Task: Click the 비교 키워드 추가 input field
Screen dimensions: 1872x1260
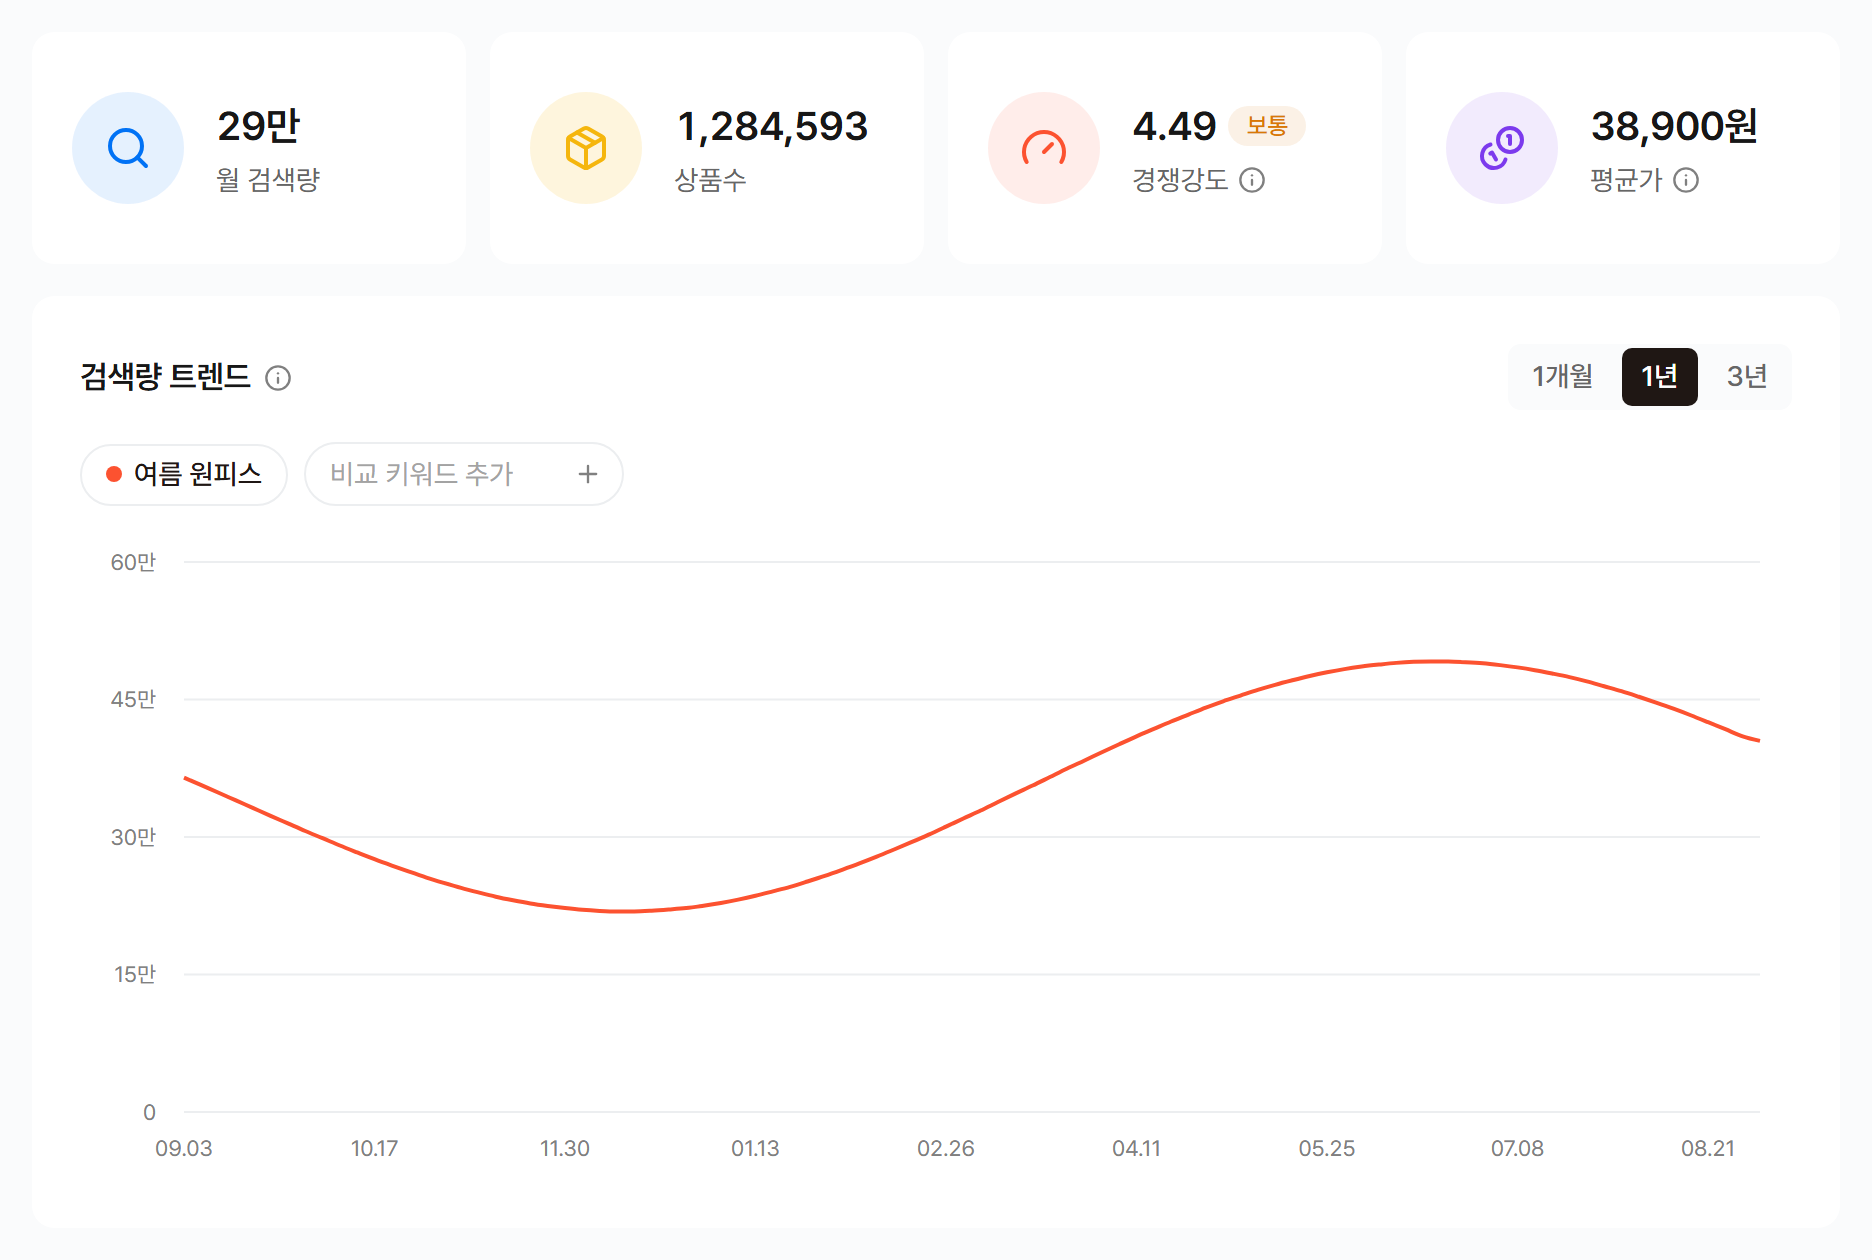Action: point(464,474)
